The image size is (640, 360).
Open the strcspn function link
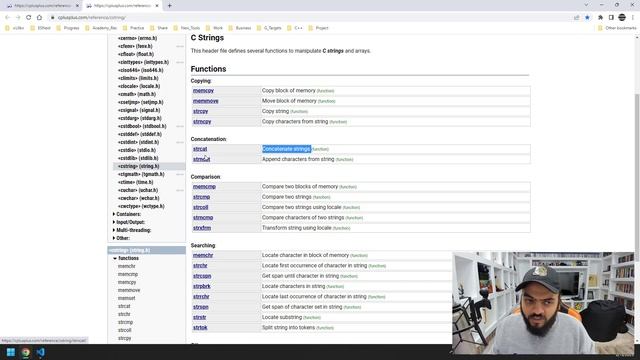pos(202,276)
